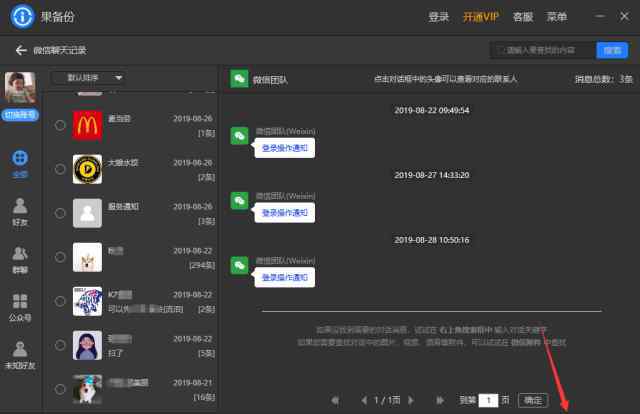640x414 pixels.
Task: Open the 群聊 group chats category
Action: coord(20,260)
